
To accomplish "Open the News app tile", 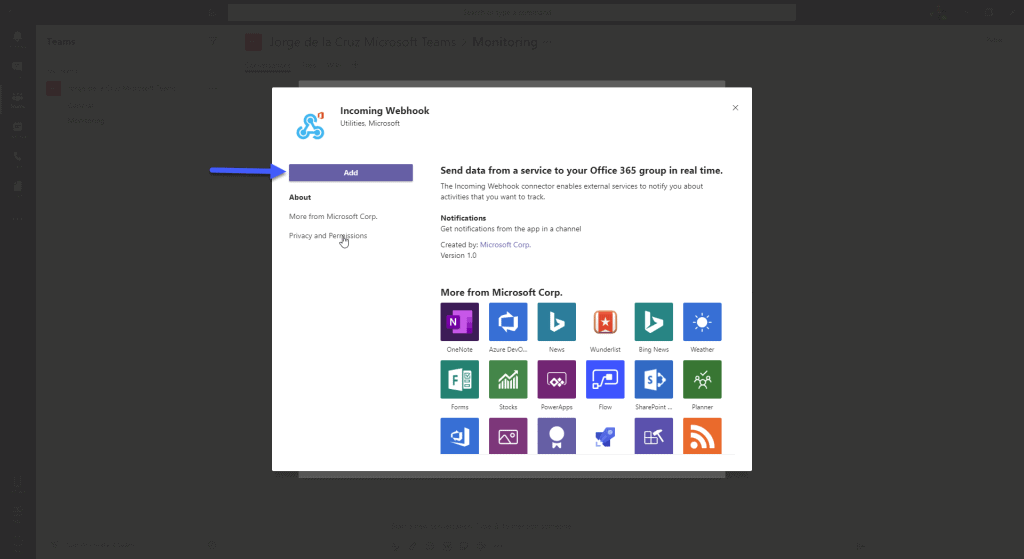I will pyautogui.click(x=556, y=321).
